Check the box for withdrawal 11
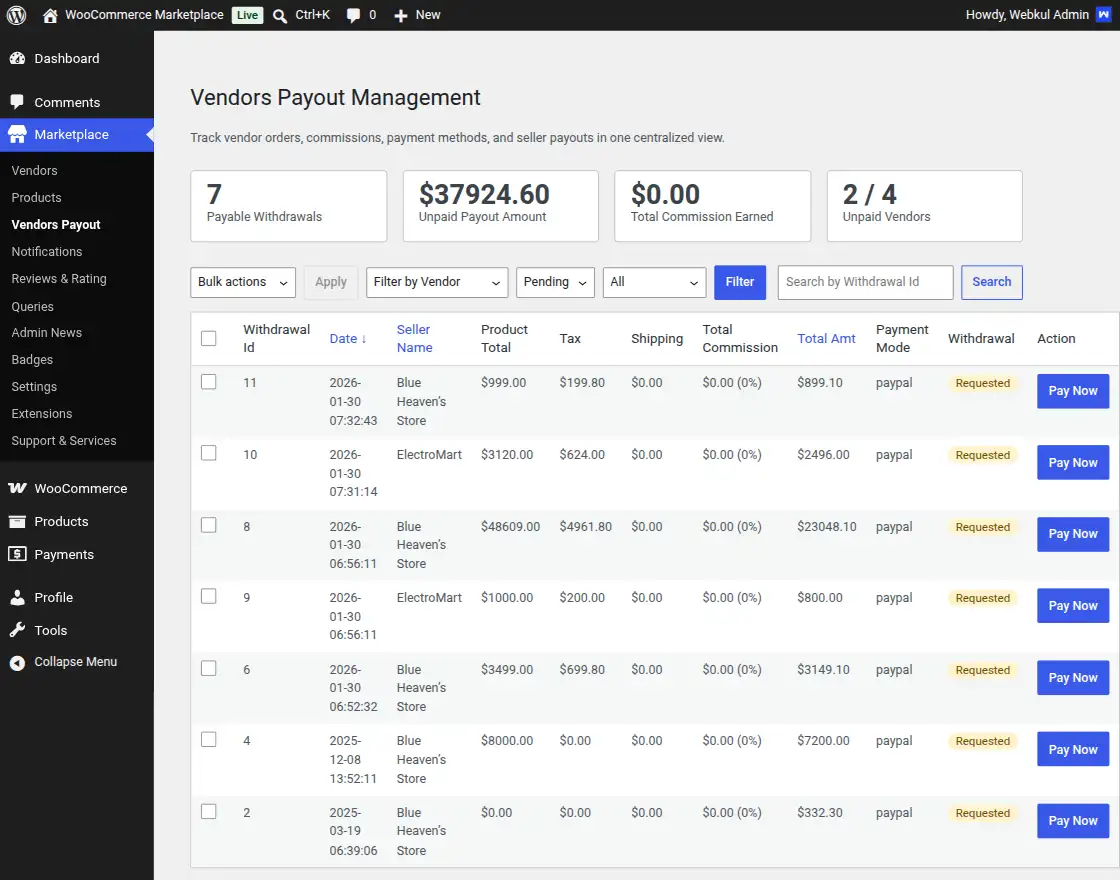This screenshot has width=1120, height=880. tap(209, 382)
